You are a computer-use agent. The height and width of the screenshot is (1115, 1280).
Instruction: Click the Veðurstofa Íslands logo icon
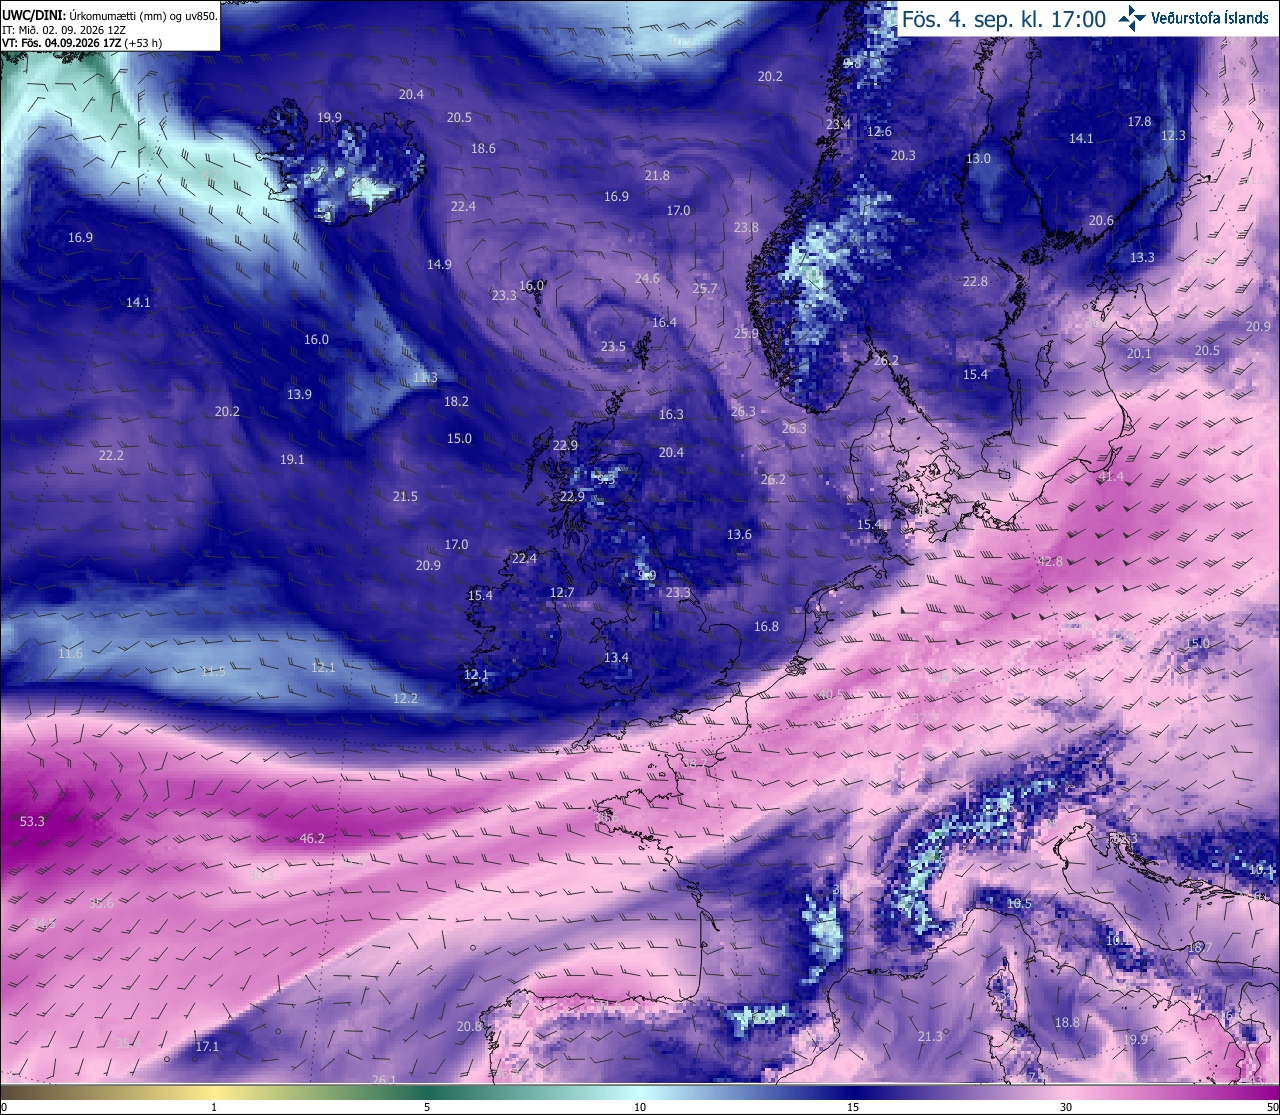pyautogui.click(x=1132, y=18)
